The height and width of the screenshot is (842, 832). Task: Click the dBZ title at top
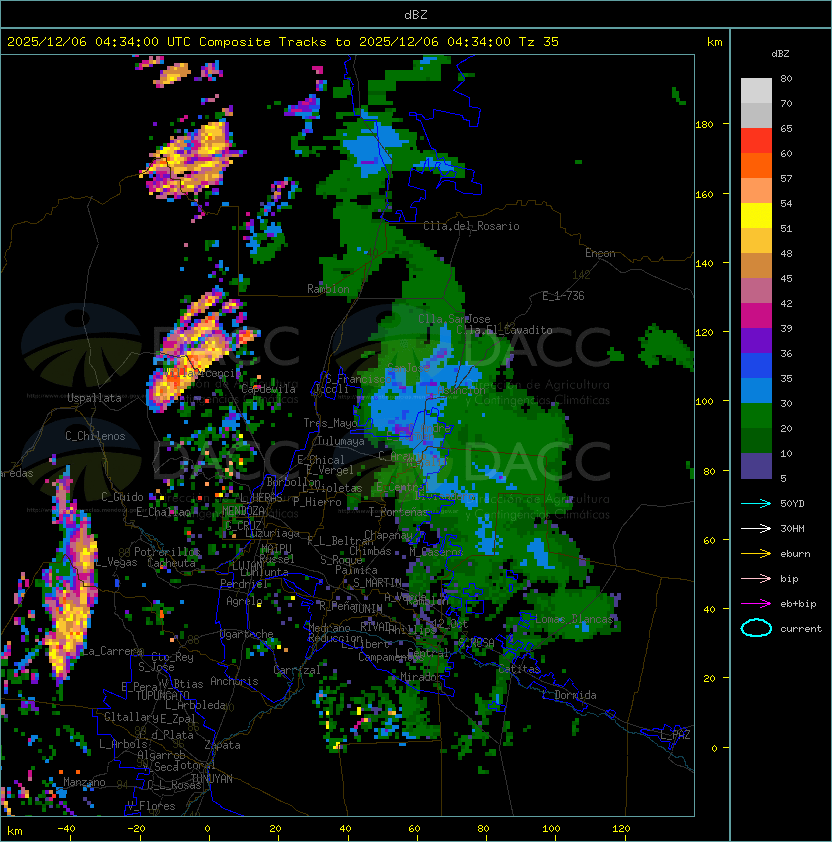pos(416,14)
